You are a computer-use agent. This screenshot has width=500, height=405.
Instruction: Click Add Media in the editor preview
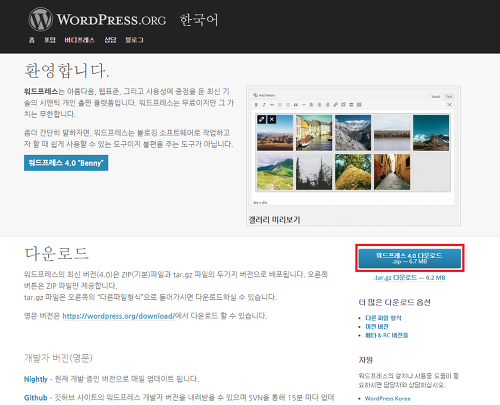tap(264, 95)
